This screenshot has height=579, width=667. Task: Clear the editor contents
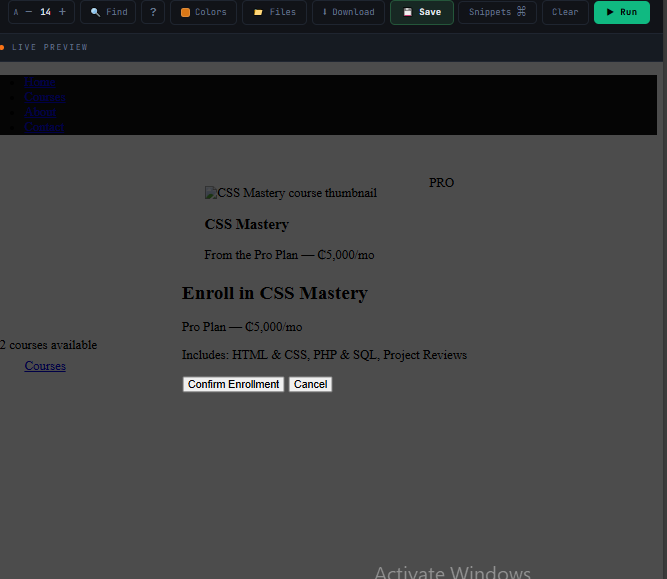[565, 12]
